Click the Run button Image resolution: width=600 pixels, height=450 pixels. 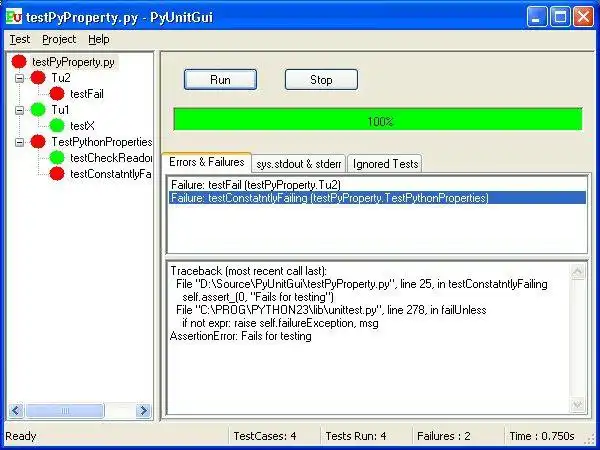pyautogui.click(x=220, y=80)
